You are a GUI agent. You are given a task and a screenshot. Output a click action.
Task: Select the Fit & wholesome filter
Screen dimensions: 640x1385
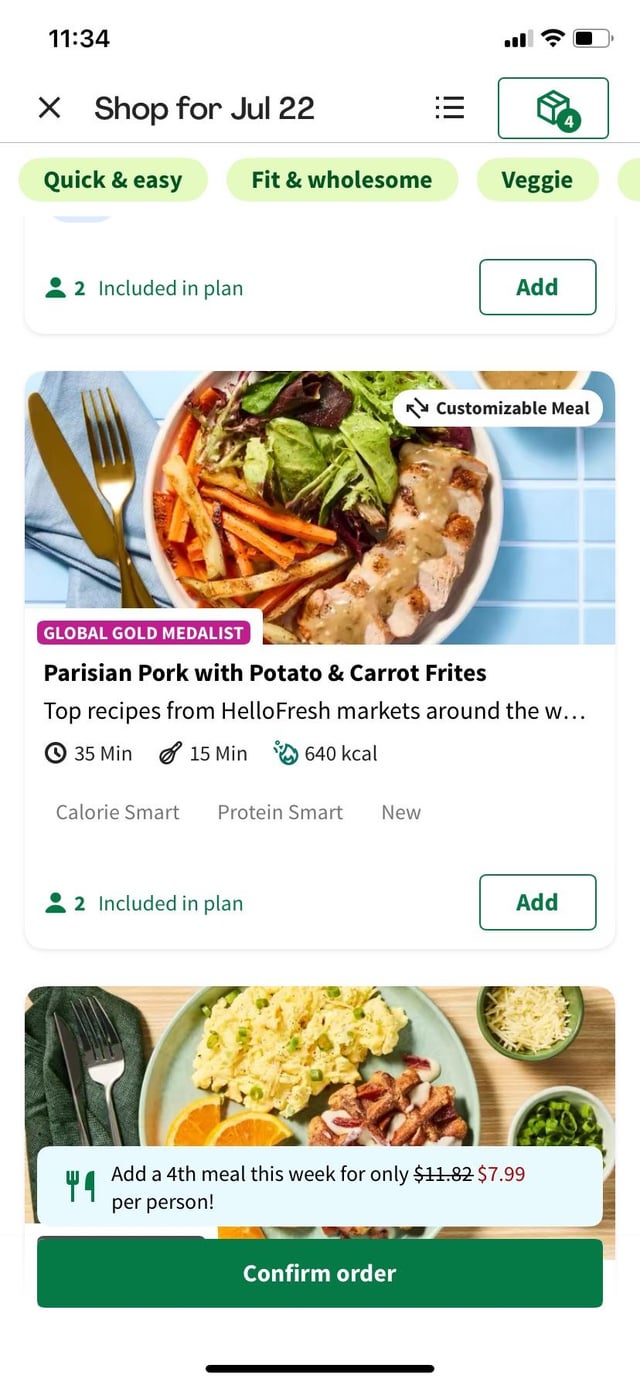pos(342,180)
